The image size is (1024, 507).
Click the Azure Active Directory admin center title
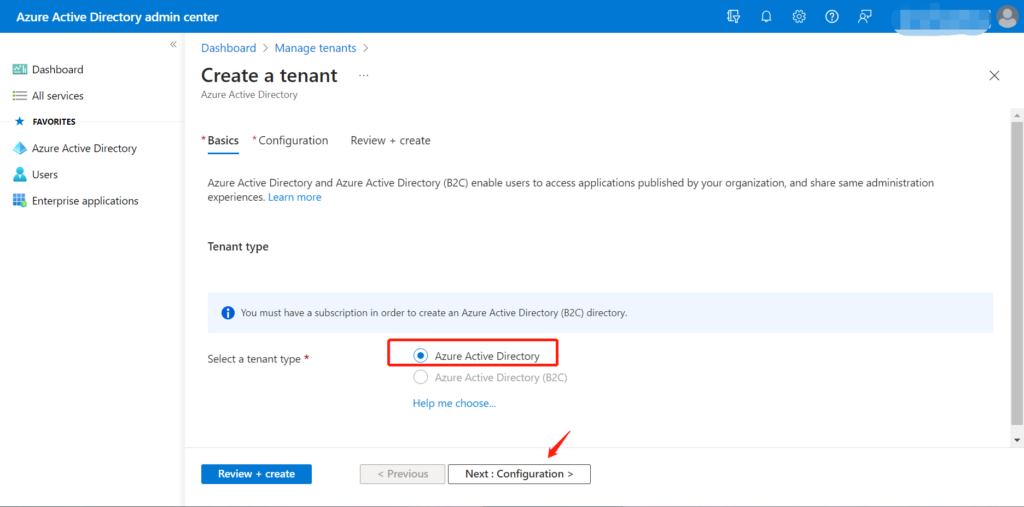coord(118,17)
